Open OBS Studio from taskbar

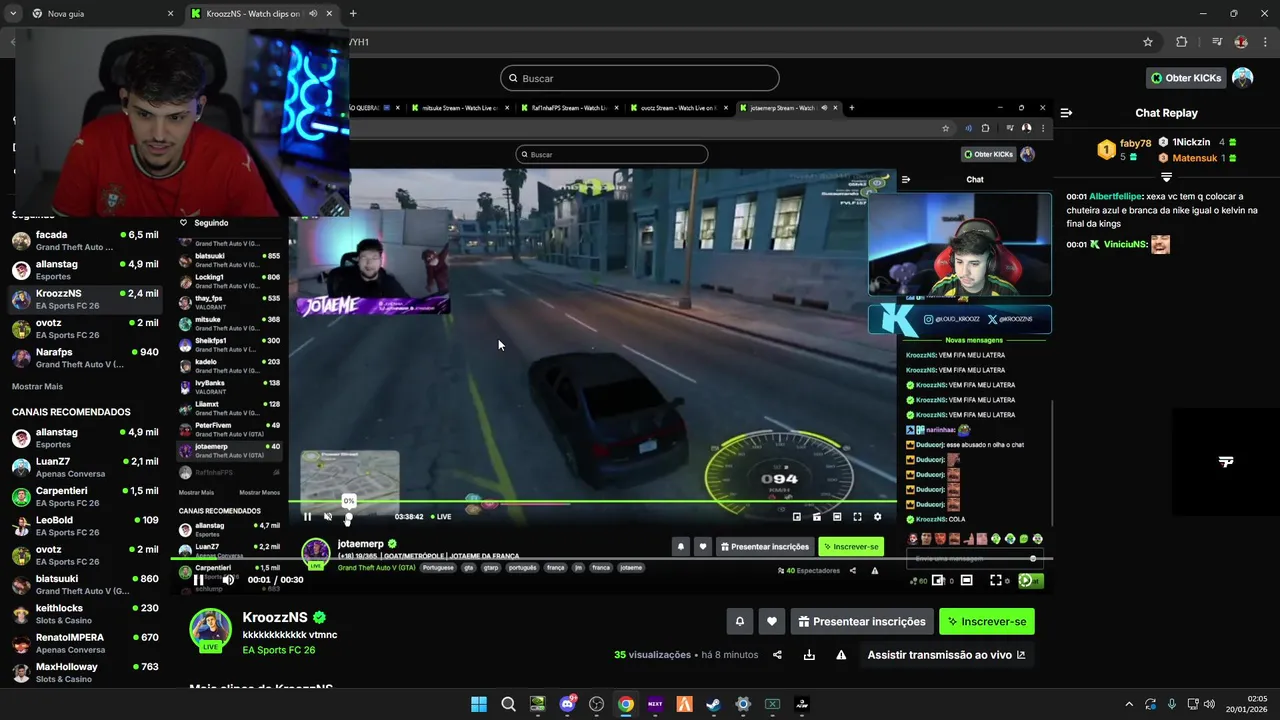tap(597, 704)
